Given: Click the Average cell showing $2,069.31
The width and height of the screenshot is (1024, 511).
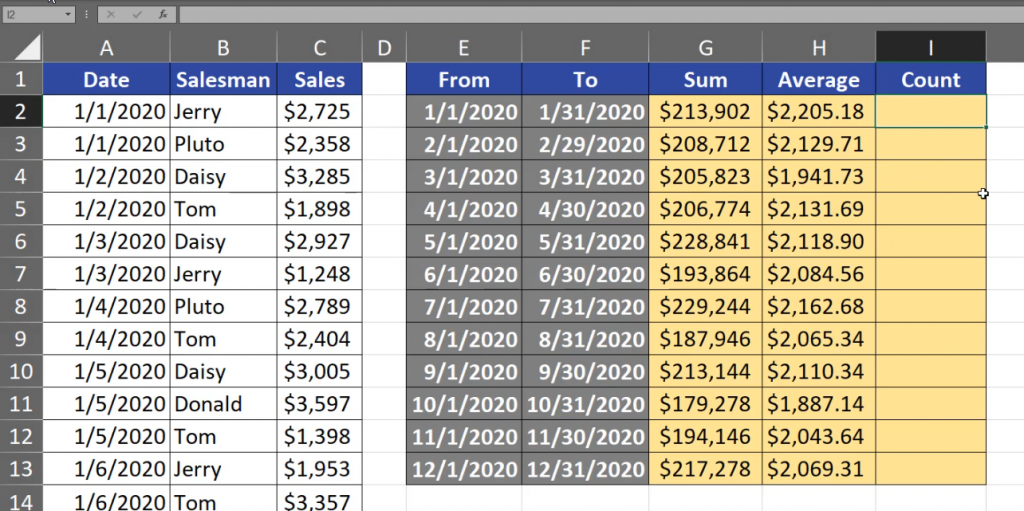Looking at the screenshot, I should (x=818, y=469).
